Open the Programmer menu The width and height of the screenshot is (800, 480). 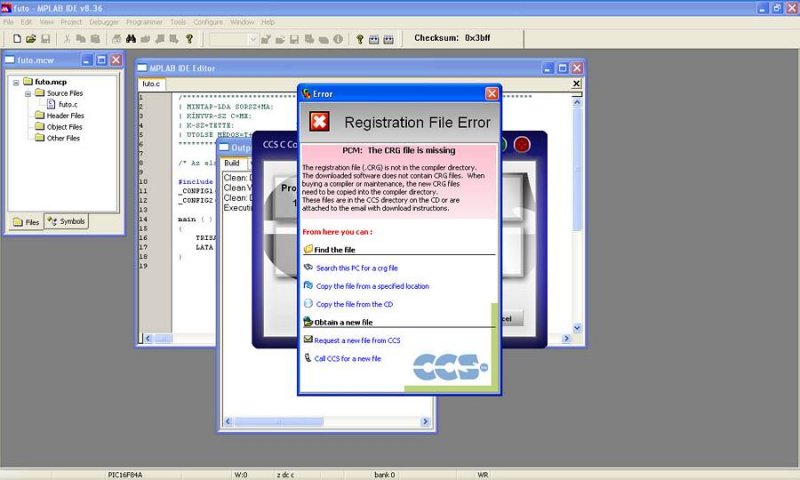tap(144, 22)
